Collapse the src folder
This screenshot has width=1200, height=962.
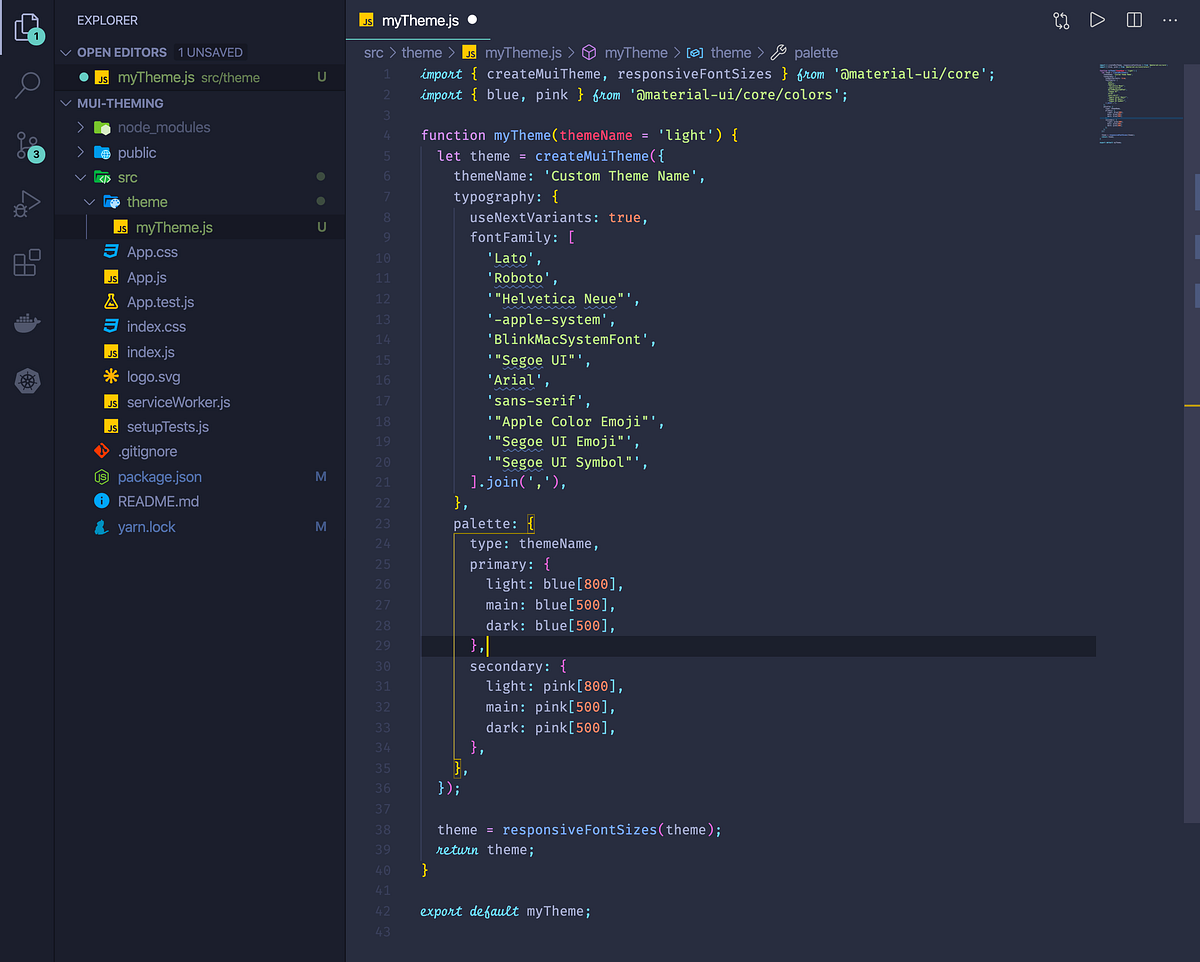click(x=81, y=177)
